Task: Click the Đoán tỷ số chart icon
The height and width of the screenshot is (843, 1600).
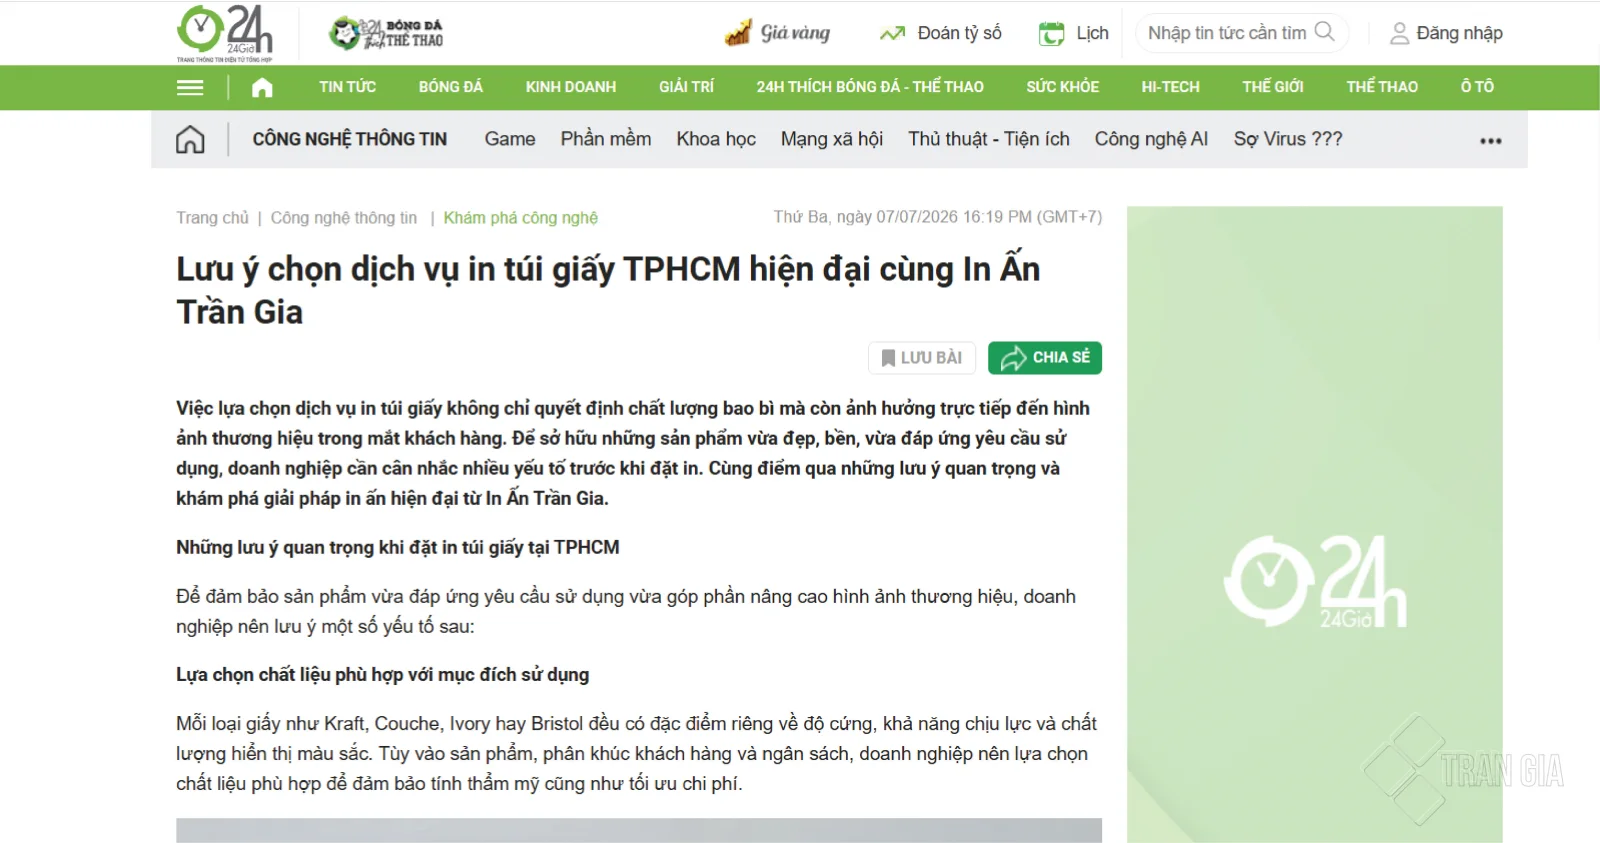Action: [892, 34]
